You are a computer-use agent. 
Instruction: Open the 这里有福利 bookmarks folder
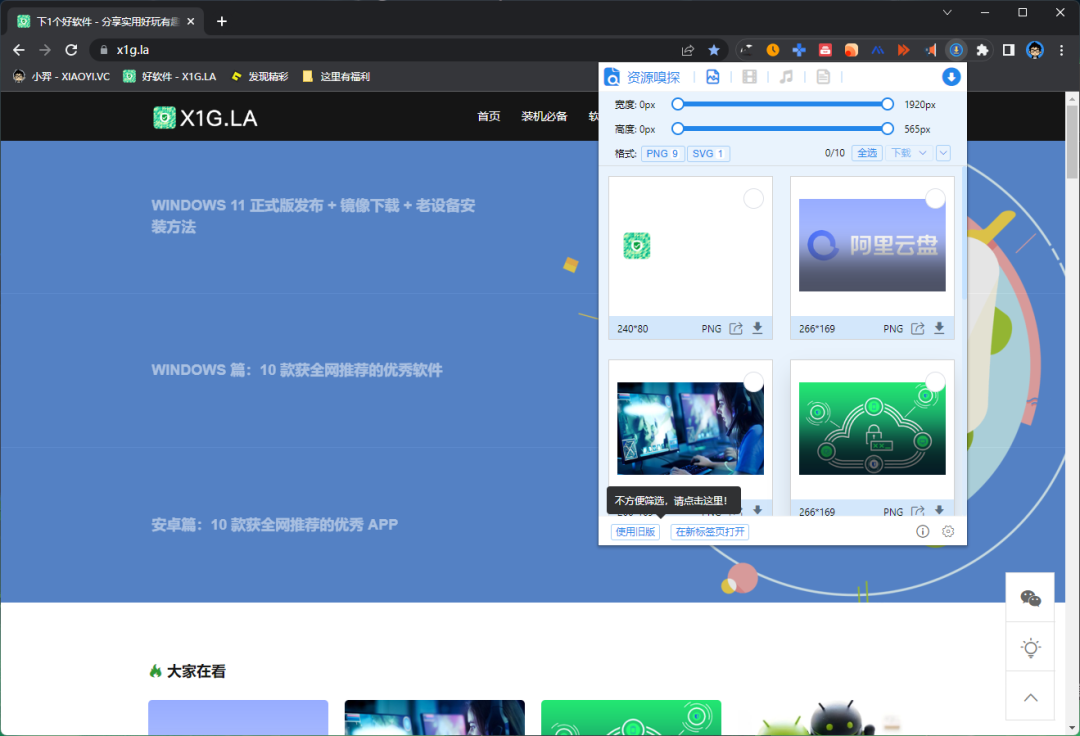(336, 76)
